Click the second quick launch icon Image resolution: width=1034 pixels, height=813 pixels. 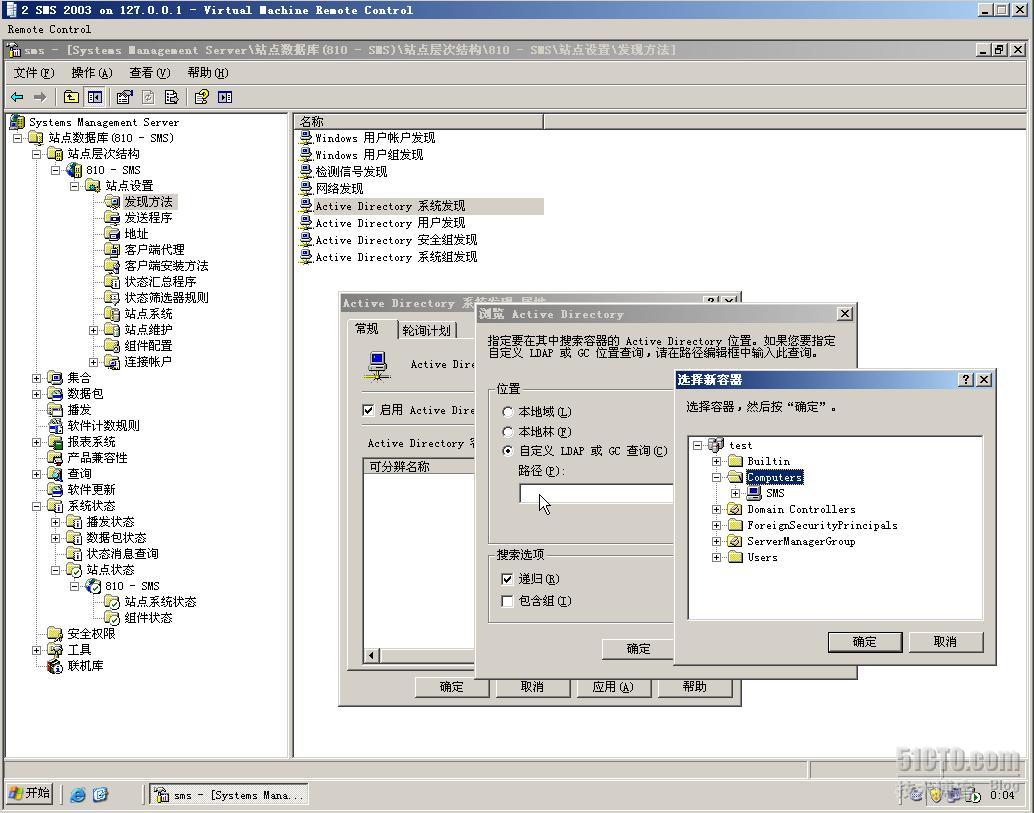click(x=100, y=795)
